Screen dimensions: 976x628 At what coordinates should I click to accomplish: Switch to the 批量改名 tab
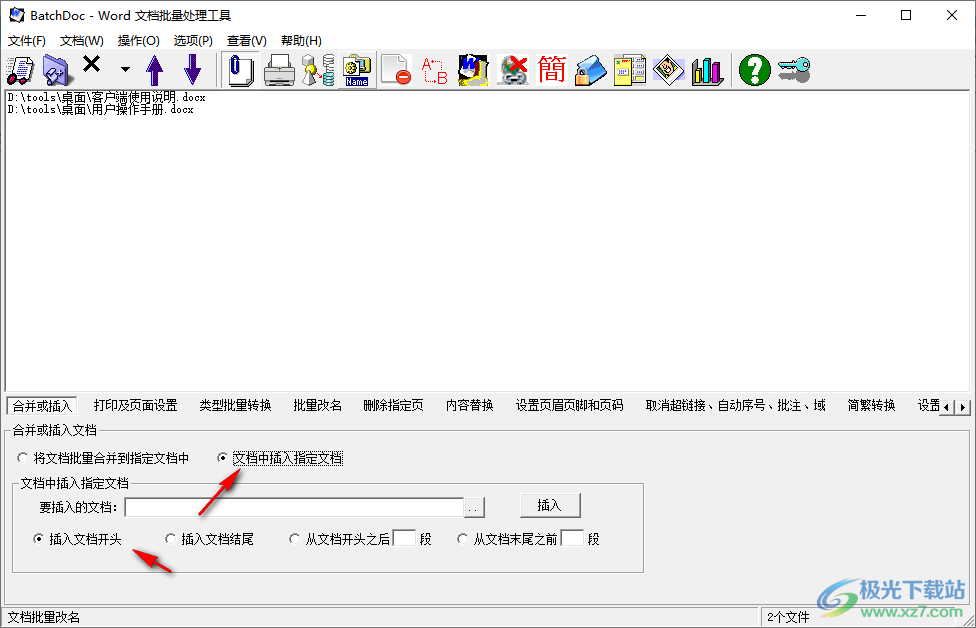point(317,406)
